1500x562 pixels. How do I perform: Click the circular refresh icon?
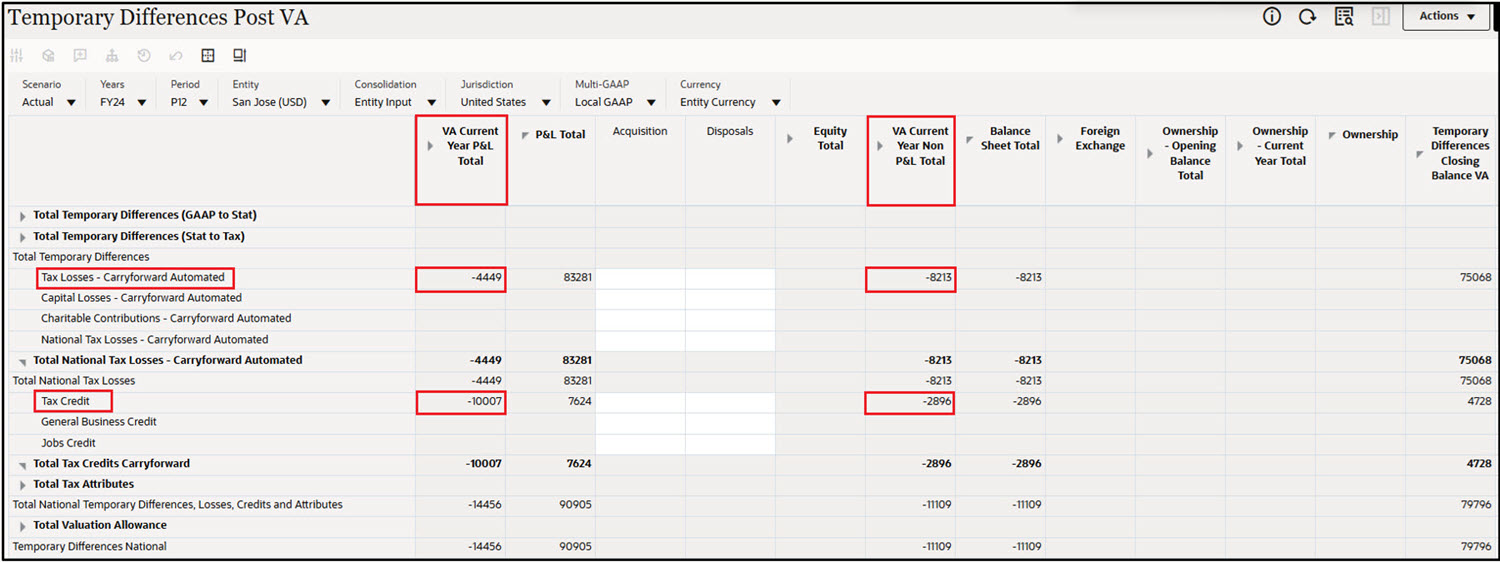coord(1307,16)
